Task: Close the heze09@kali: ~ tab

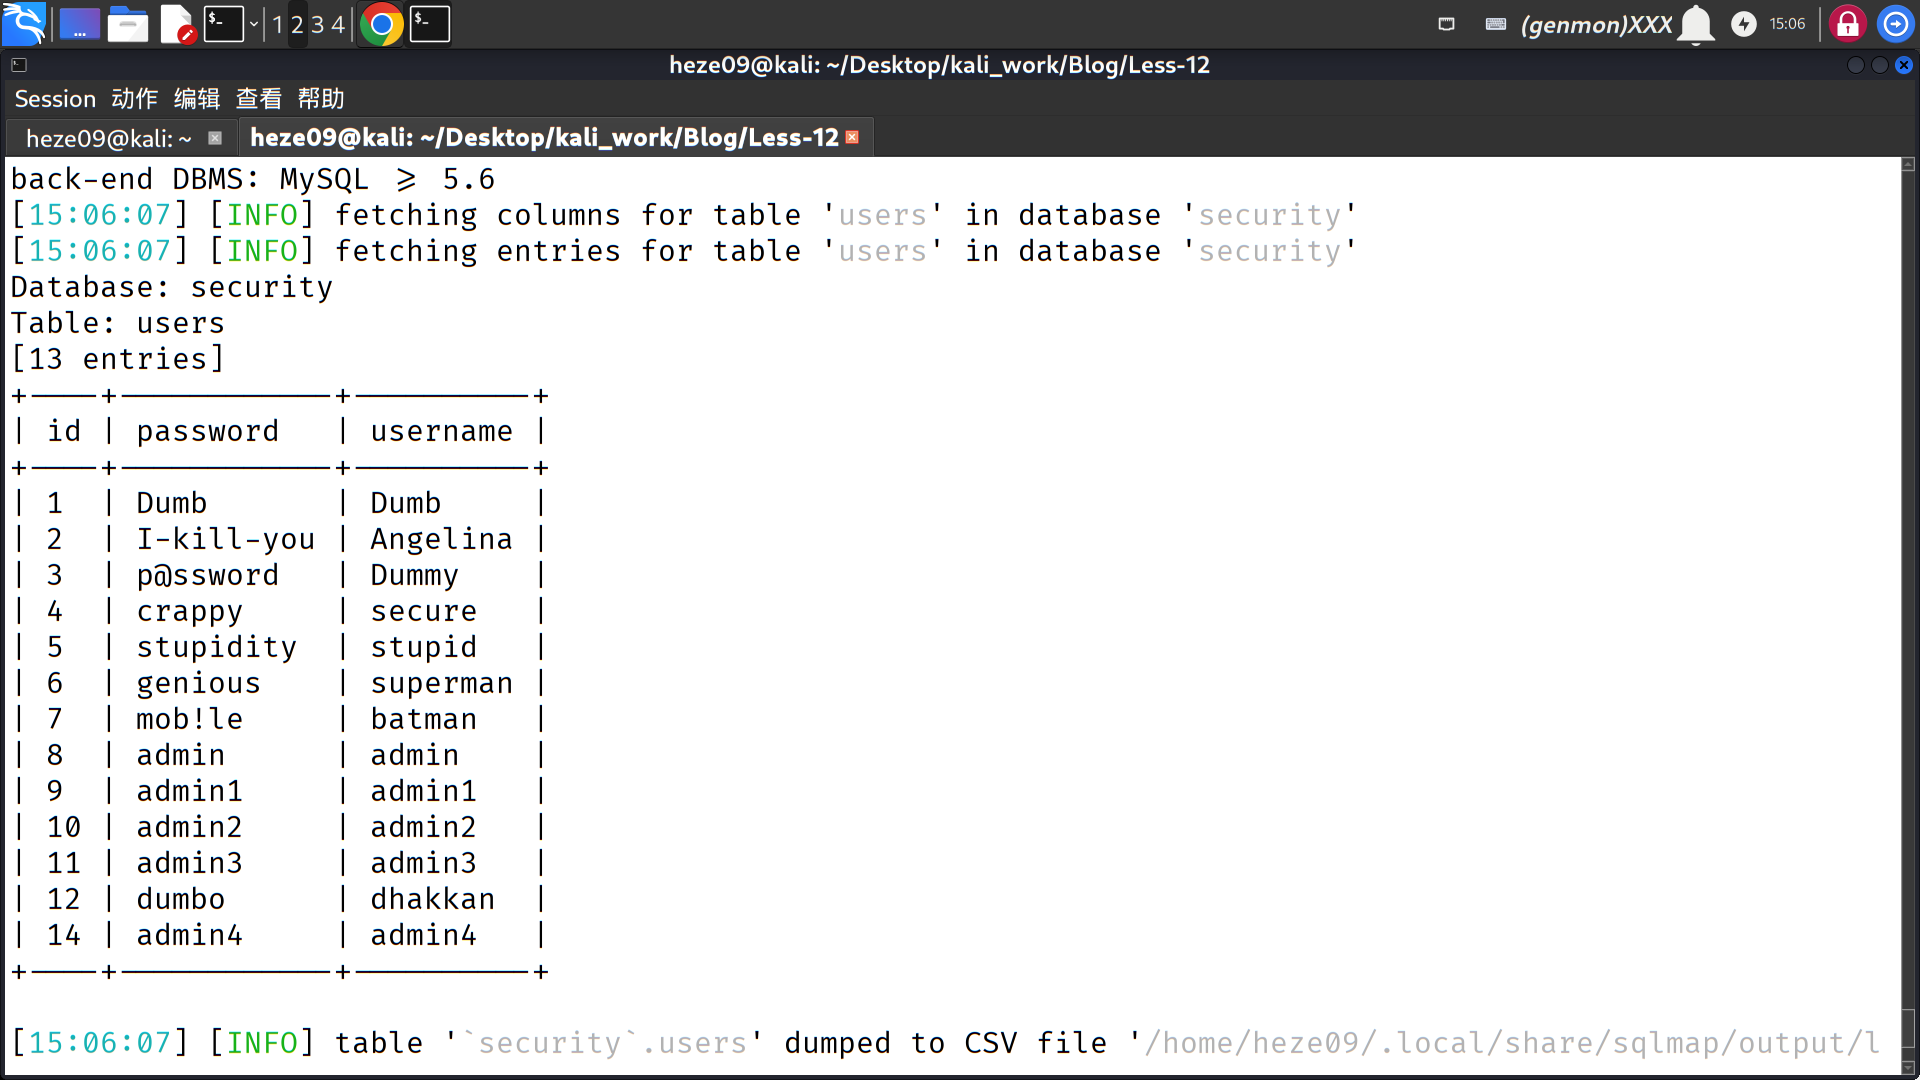Action: click(x=214, y=138)
